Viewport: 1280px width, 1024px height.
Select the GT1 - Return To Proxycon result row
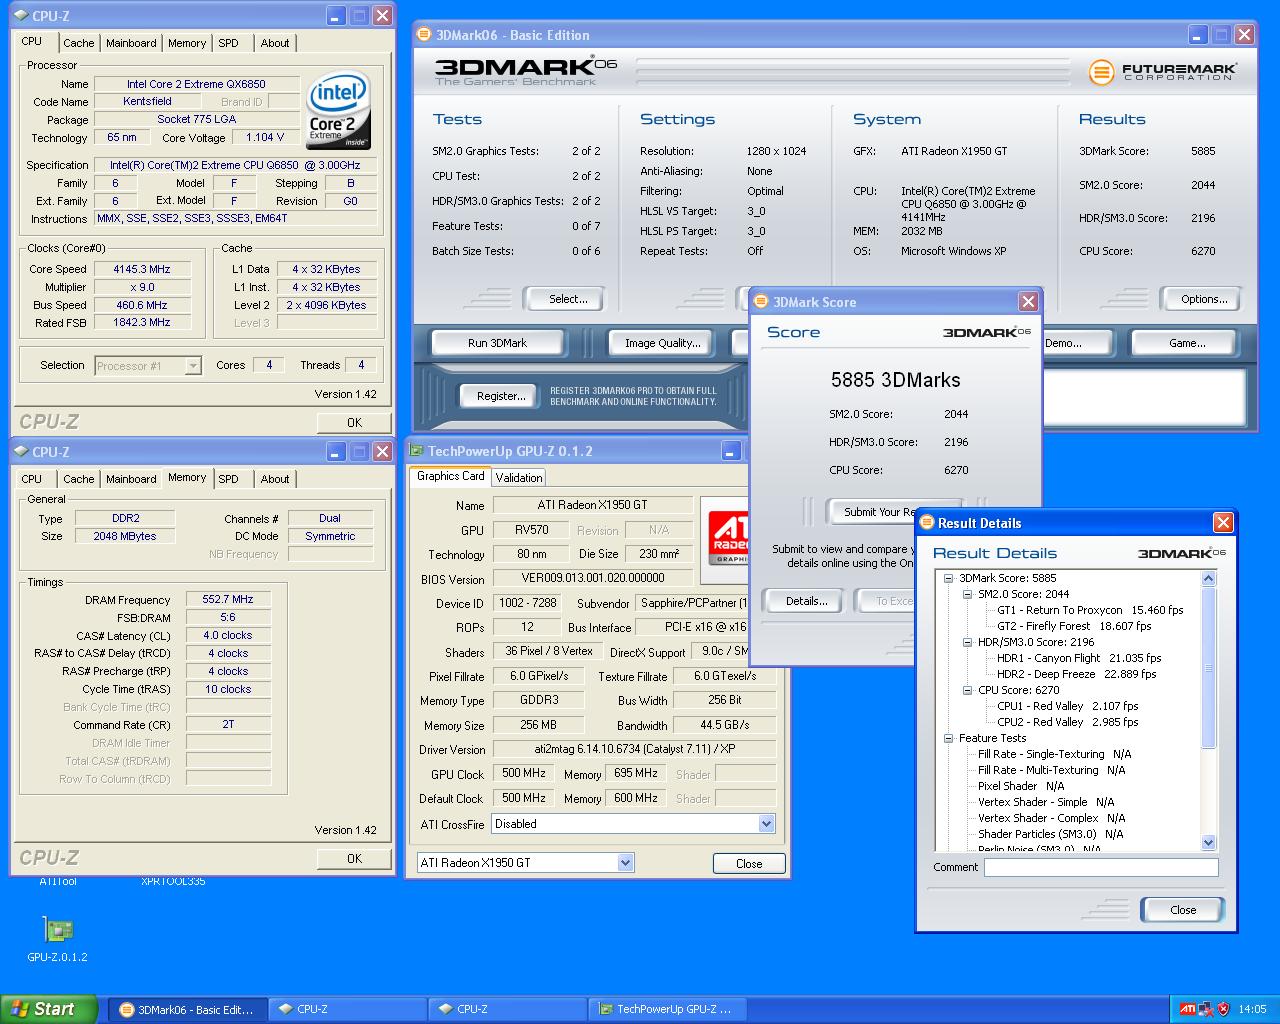pos(1090,610)
